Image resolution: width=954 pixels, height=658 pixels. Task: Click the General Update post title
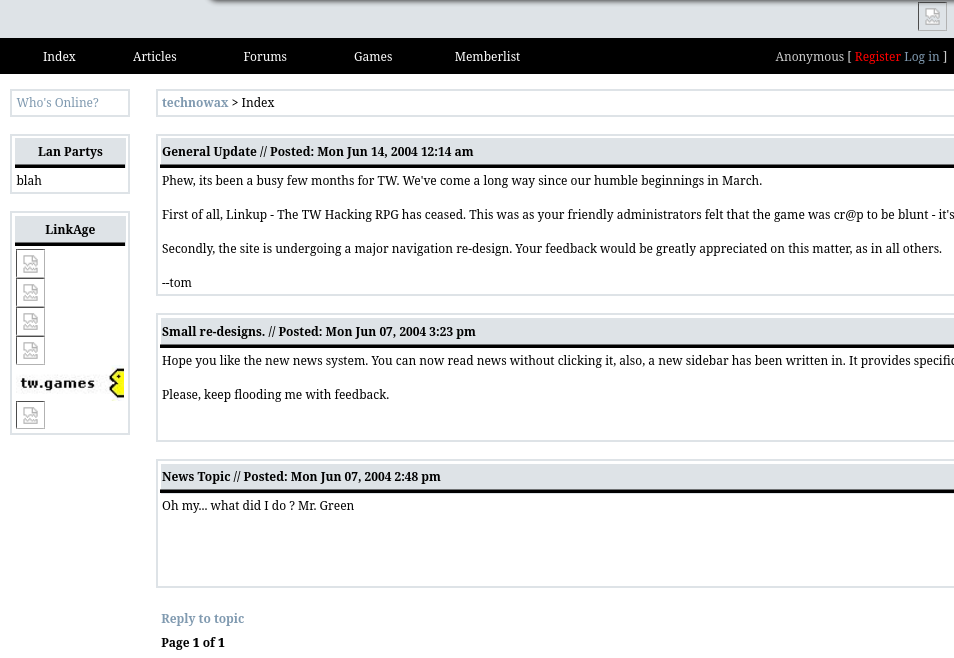(x=209, y=152)
